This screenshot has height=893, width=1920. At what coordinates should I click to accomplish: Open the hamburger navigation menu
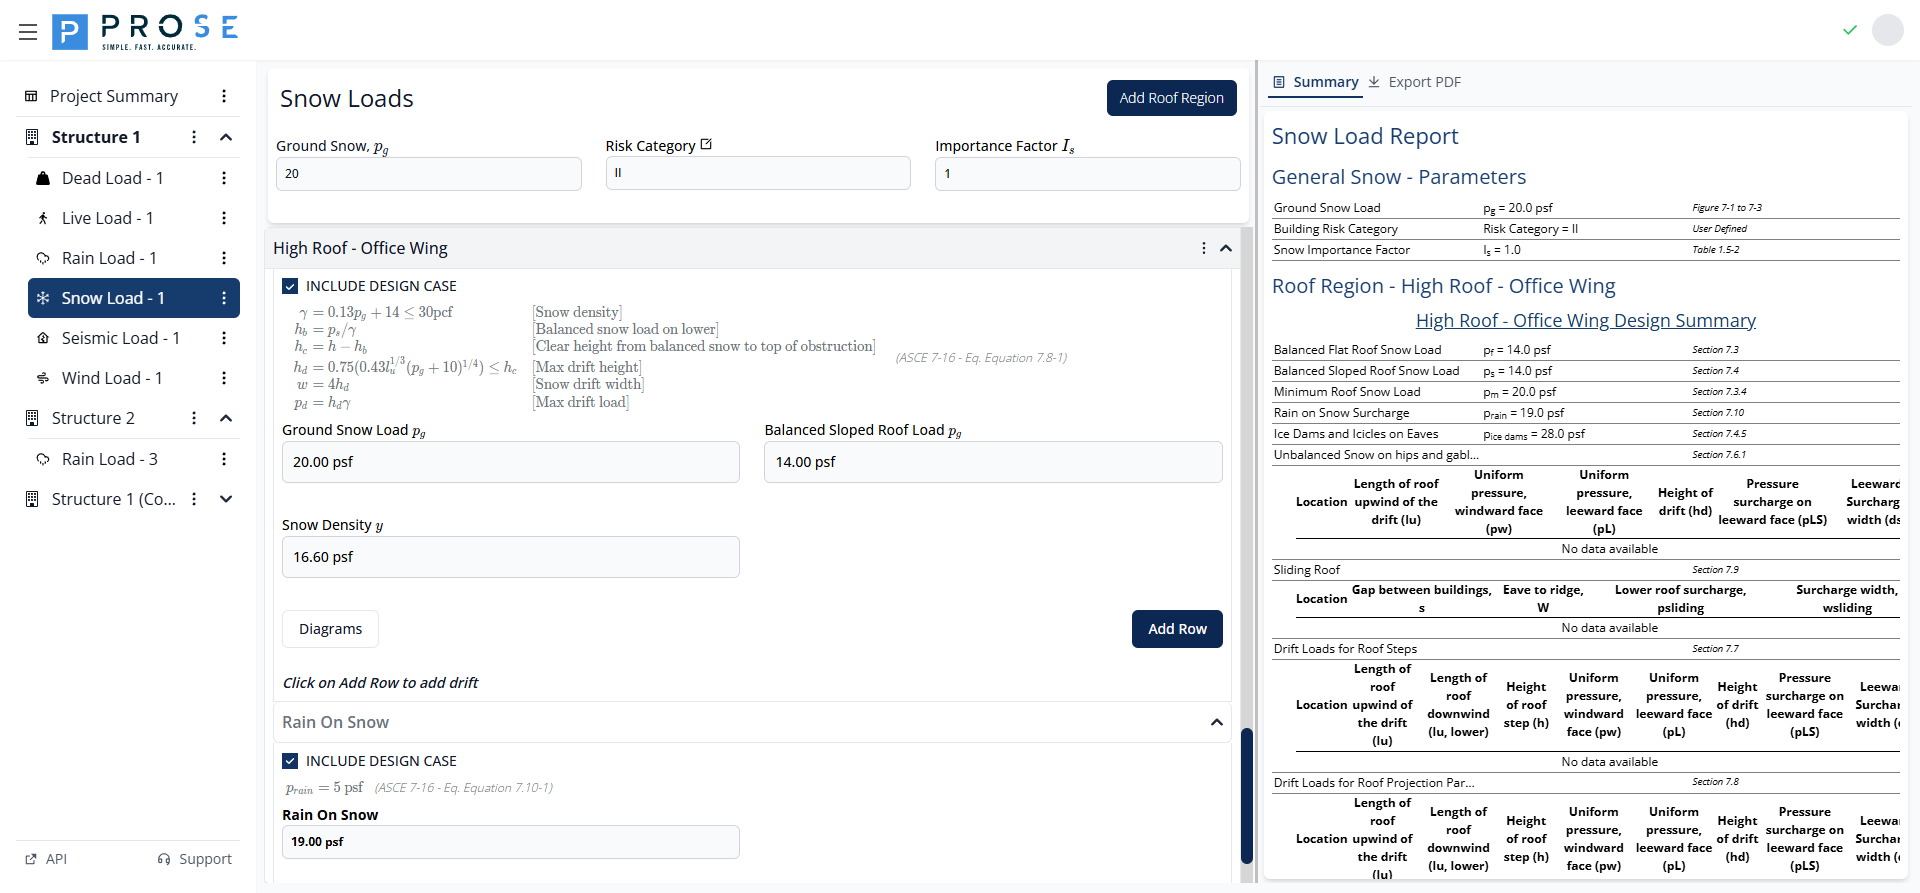[28, 32]
